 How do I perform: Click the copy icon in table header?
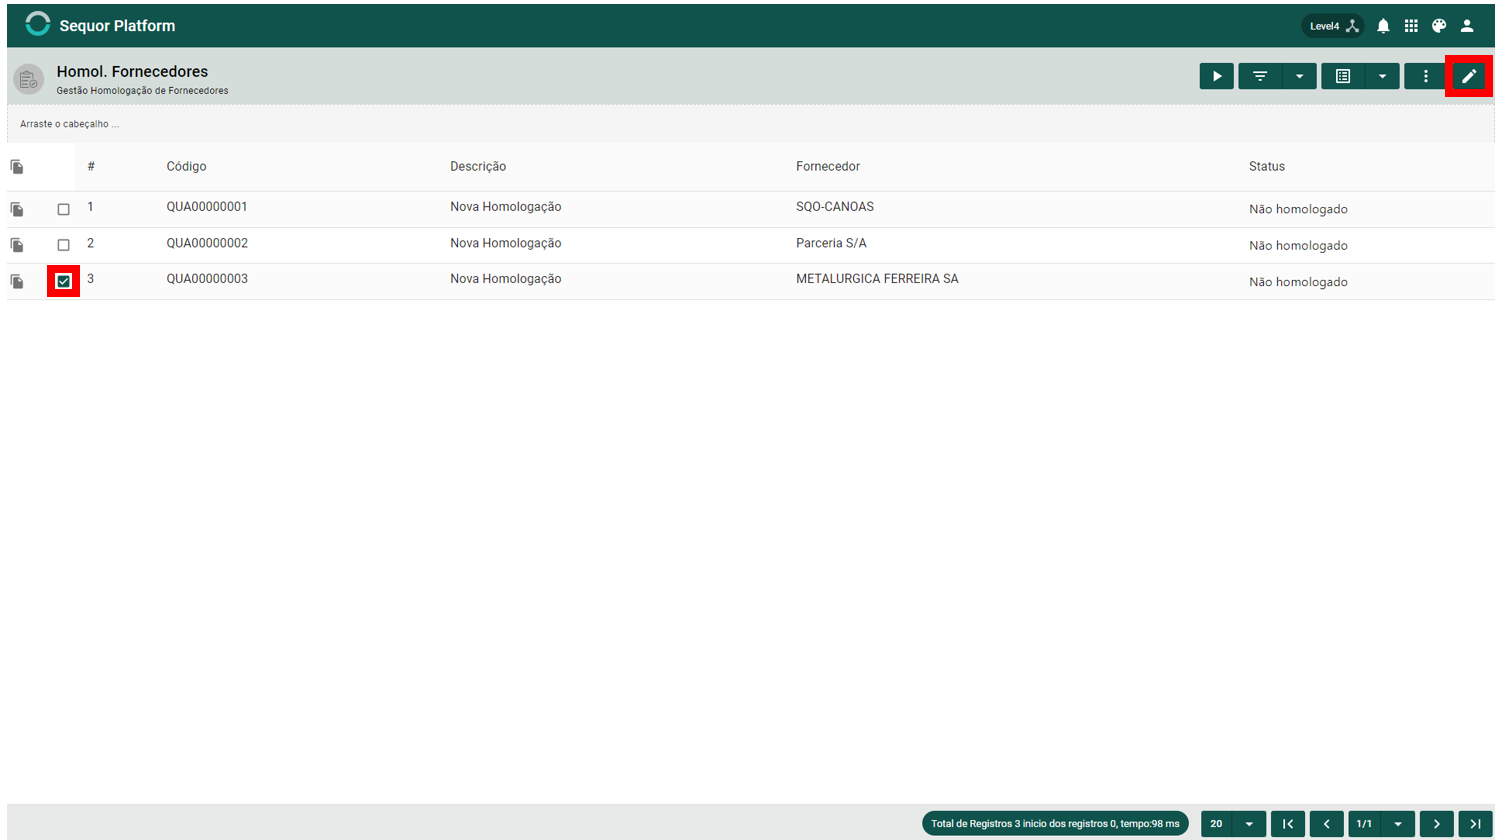pyautogui.click(x=17, y=167)
